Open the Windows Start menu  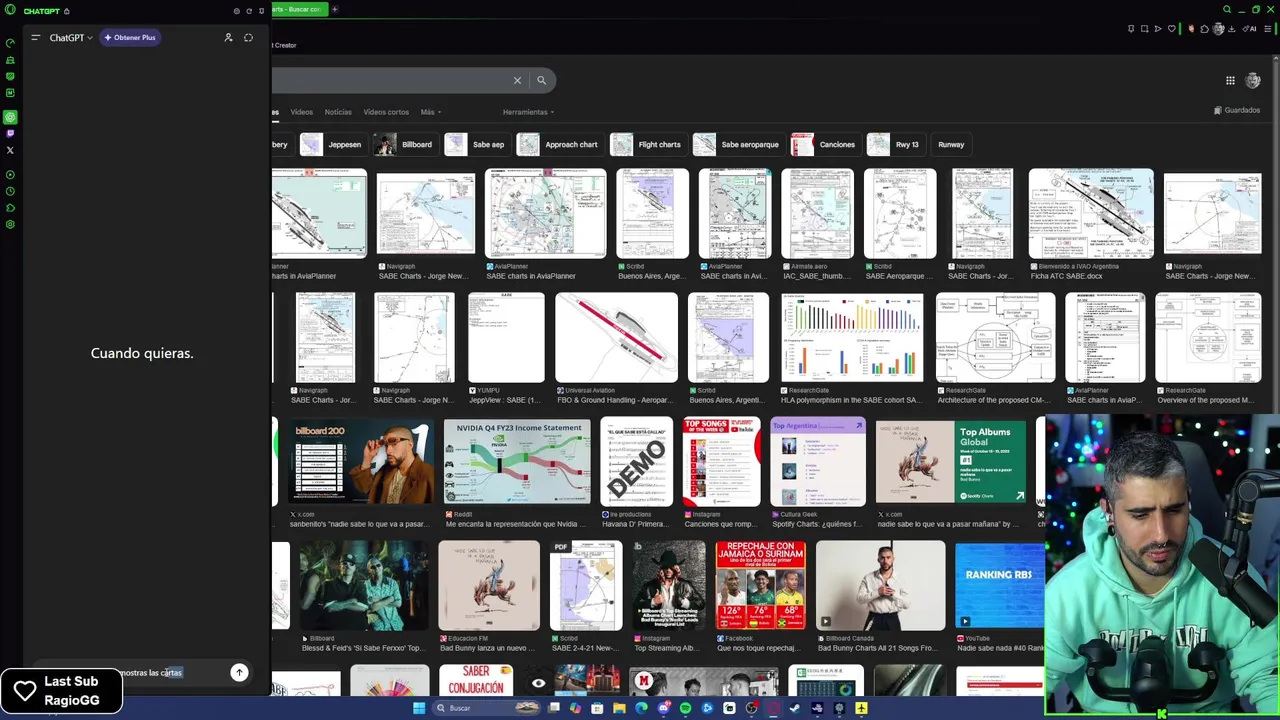tap(419, 708)
